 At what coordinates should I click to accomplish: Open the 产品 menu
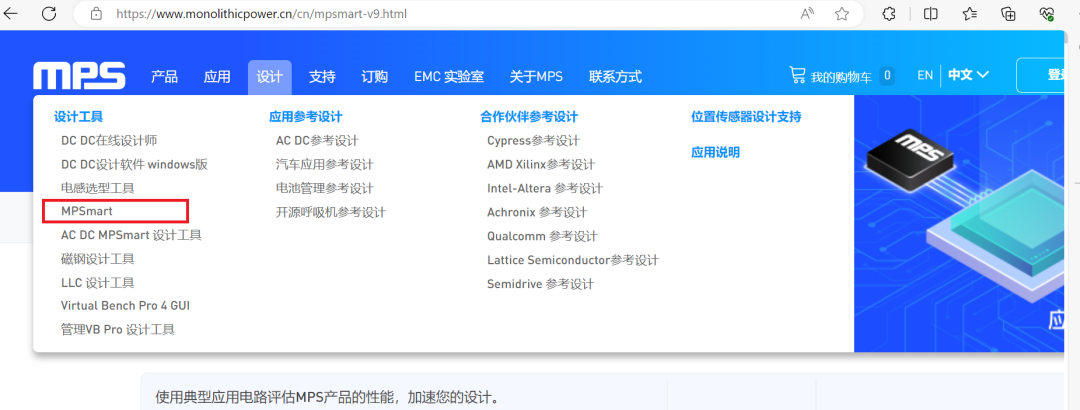tap(165, 76)
